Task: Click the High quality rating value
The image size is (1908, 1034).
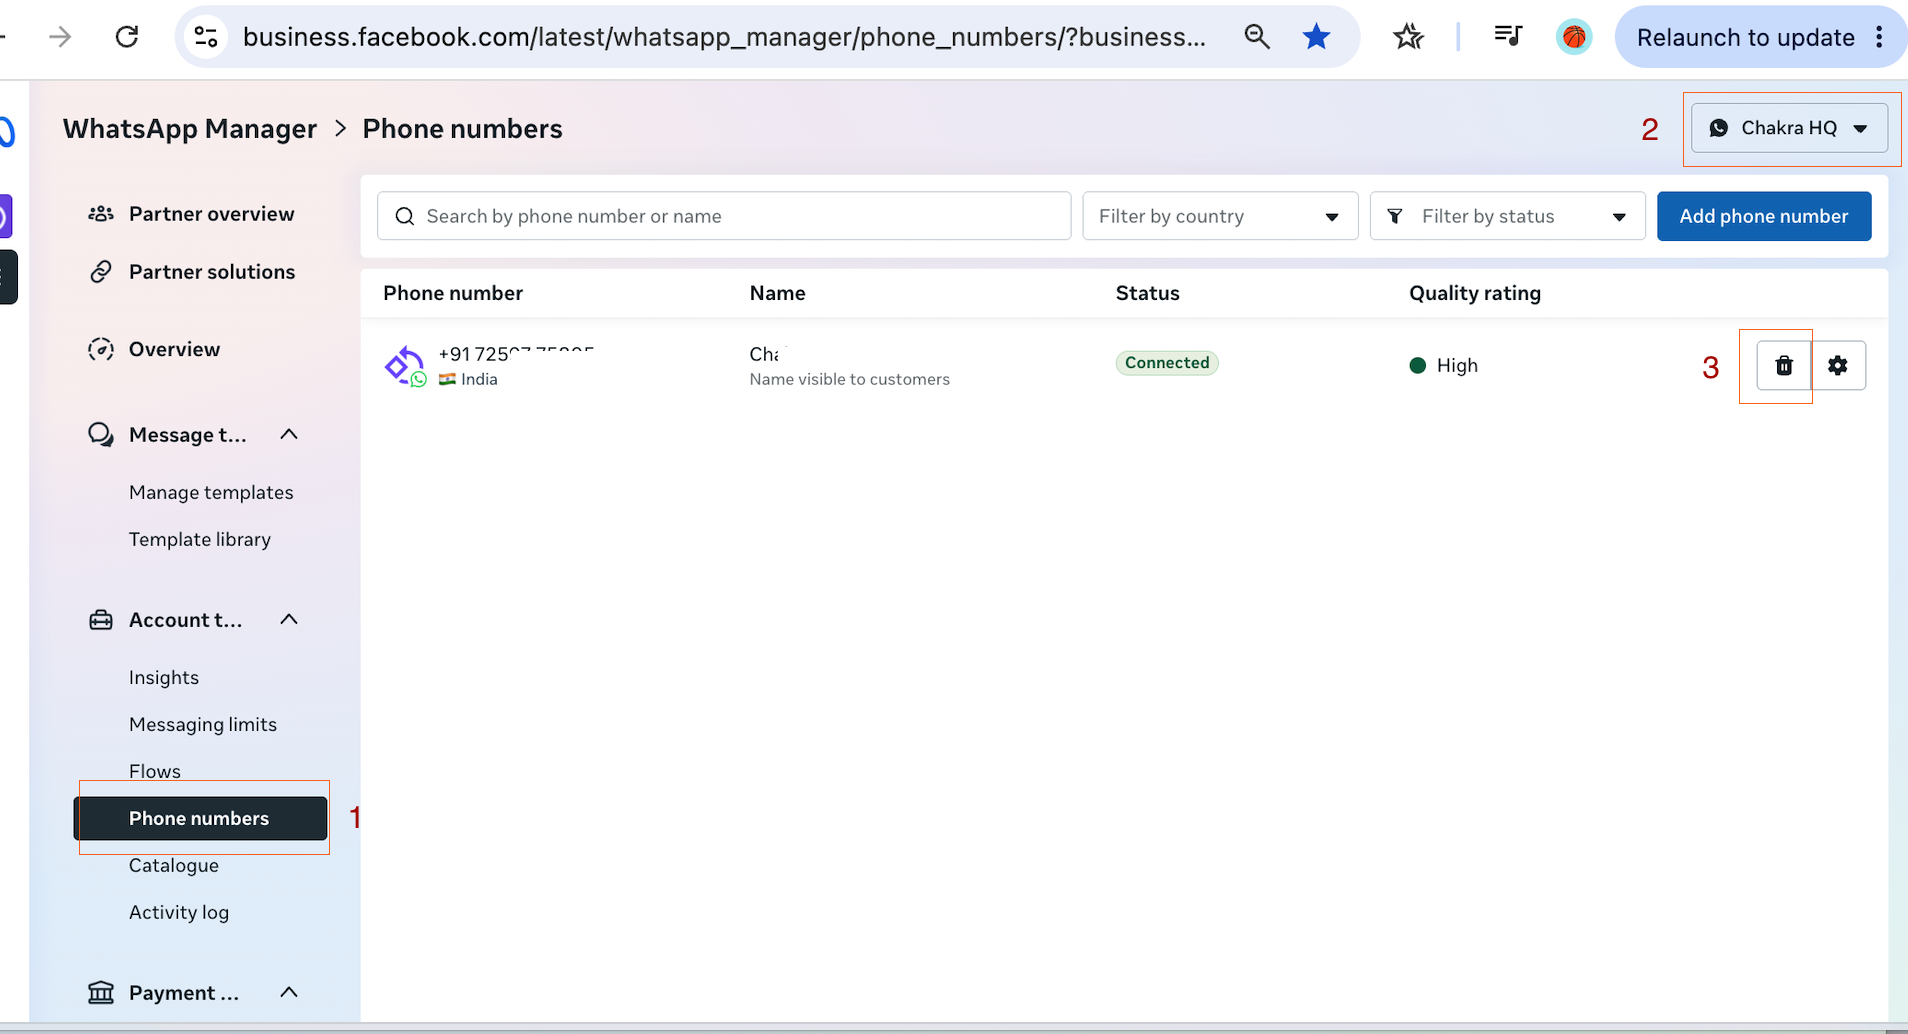Action: 1457,366
